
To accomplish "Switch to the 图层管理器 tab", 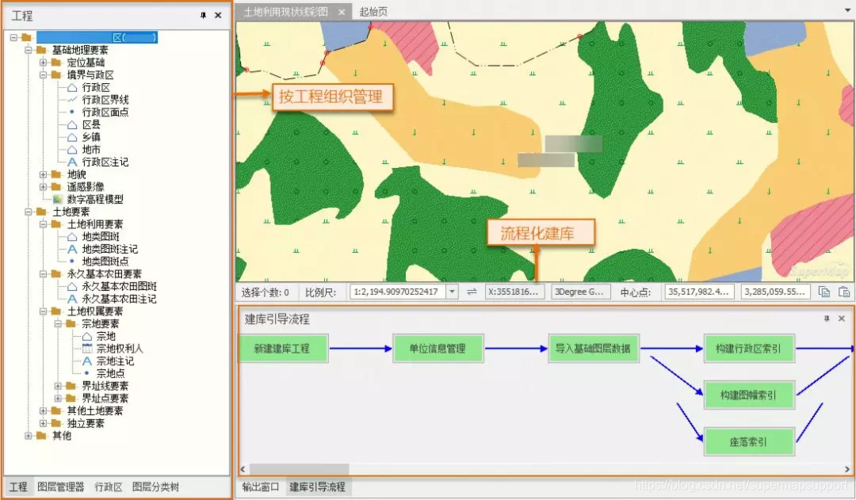I will [61, 487].
